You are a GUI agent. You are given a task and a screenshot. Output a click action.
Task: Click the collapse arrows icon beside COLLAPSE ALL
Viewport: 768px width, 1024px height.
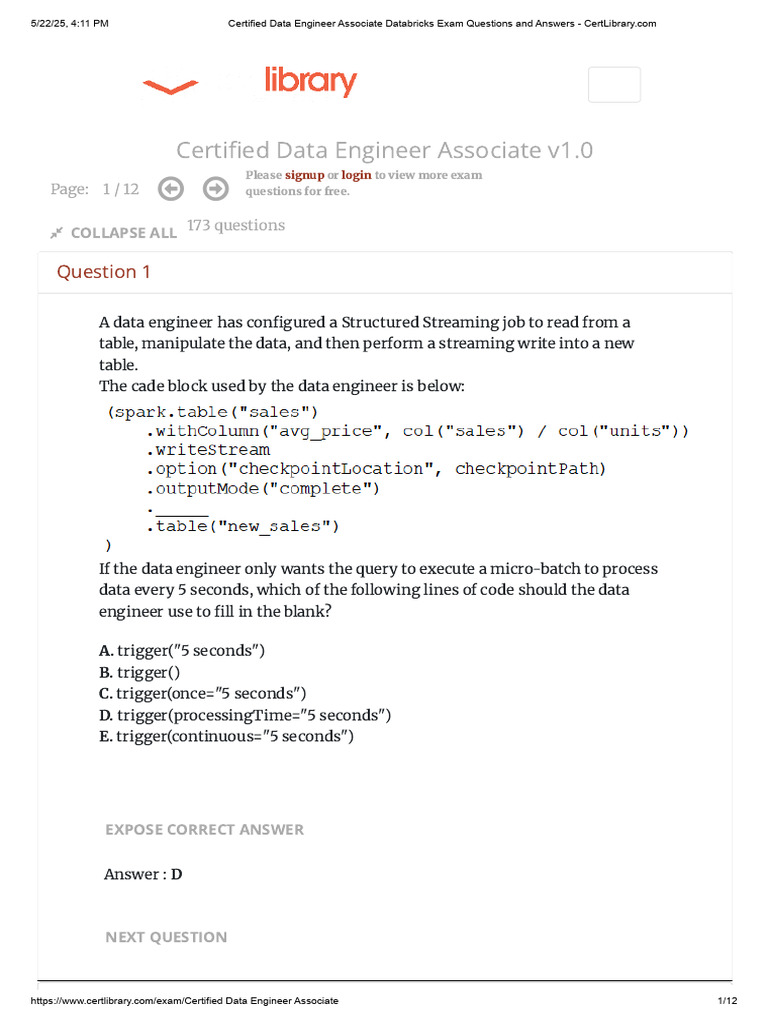pos(57,233)
